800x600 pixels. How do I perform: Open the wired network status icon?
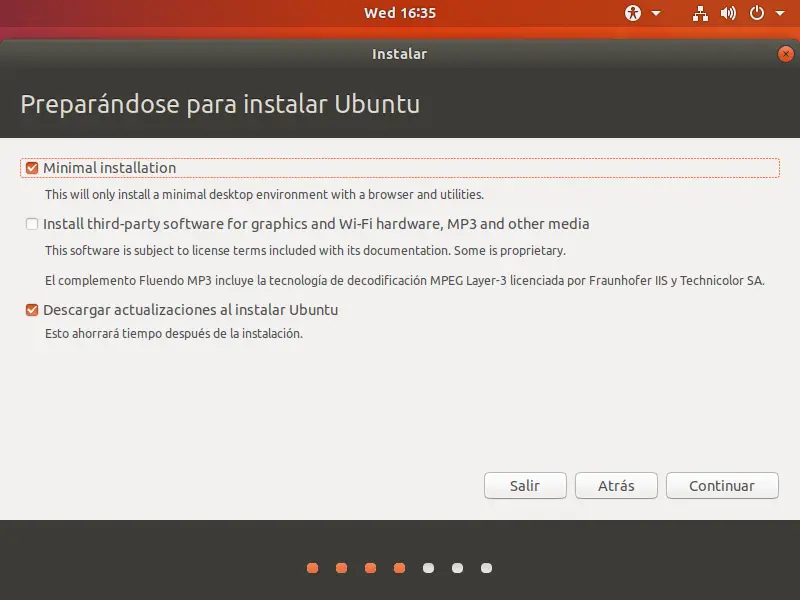(x=700, y=13)
